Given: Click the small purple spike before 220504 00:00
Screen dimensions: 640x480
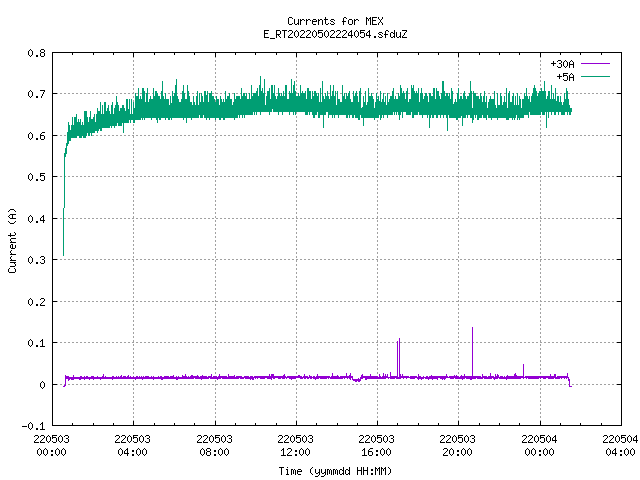Looking at the screenshot, I should (524, 371).
